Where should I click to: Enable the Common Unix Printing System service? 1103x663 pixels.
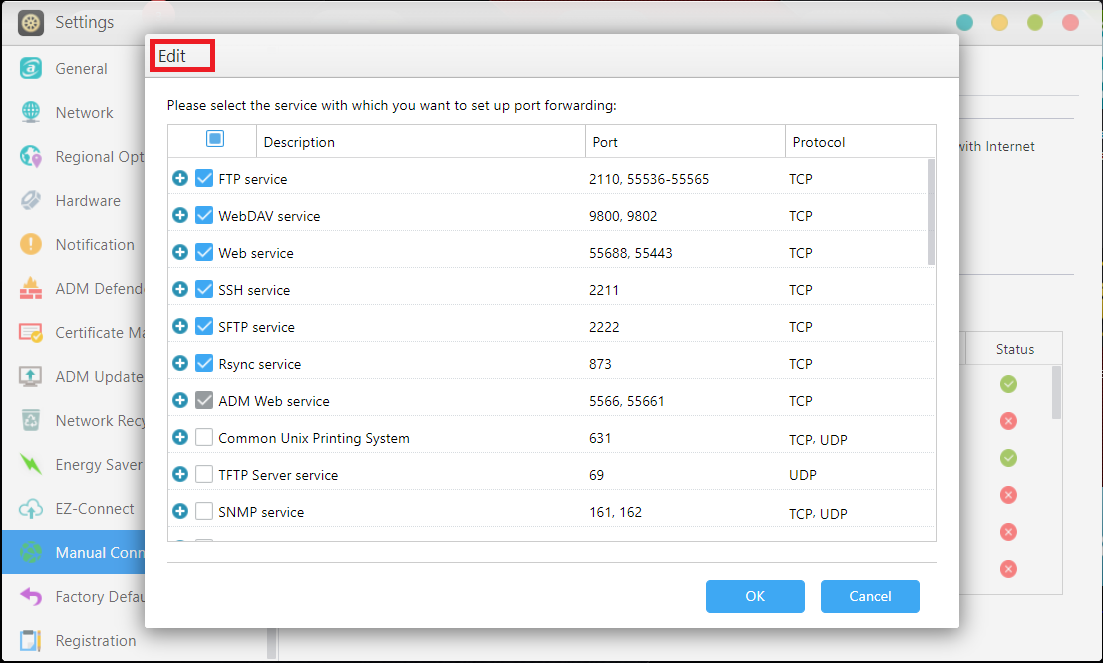205,437
